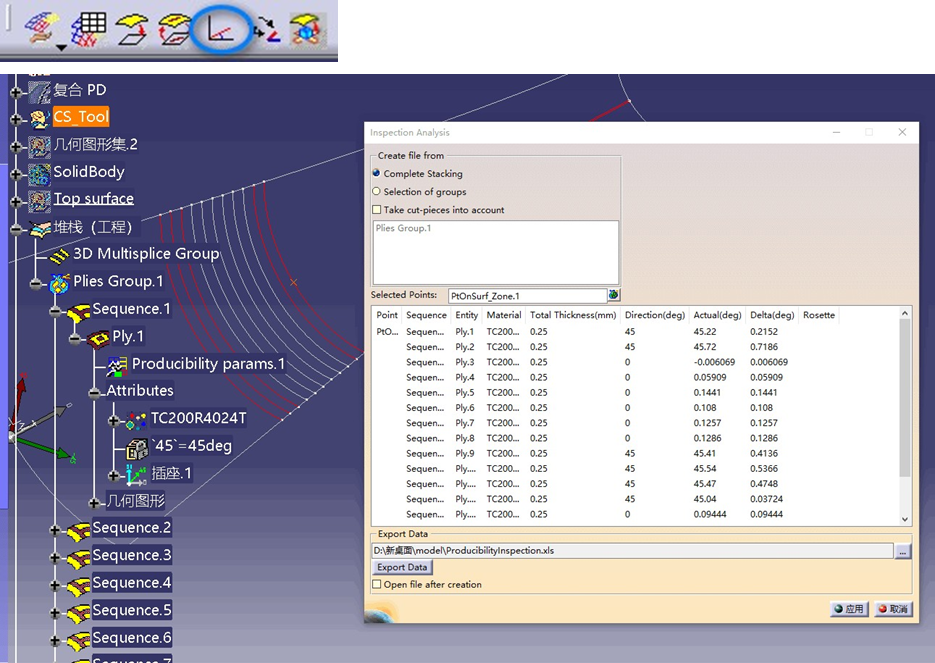Click the Plies Group.1 globe icon

59,283
